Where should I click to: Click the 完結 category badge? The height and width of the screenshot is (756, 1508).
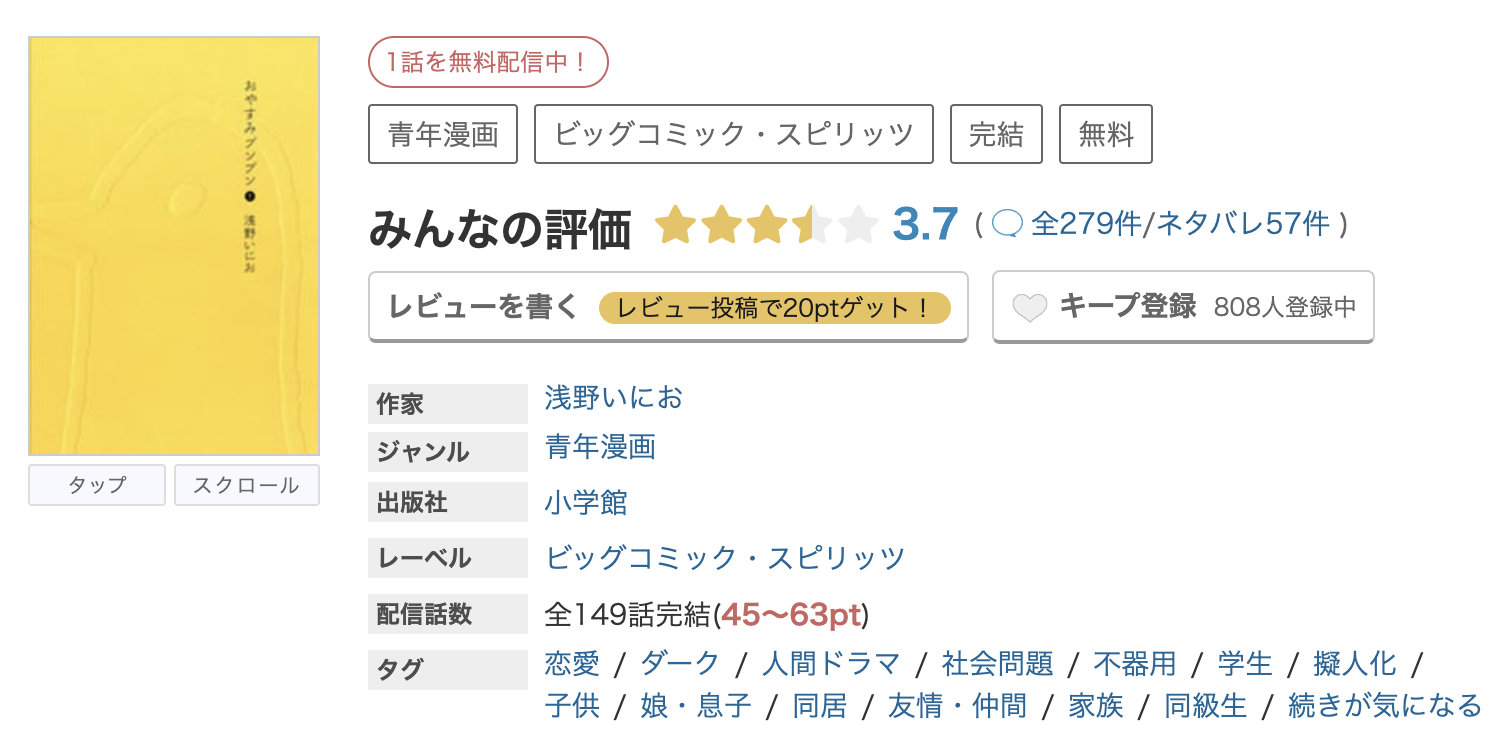pyautogui.click(x=996, y=133)
